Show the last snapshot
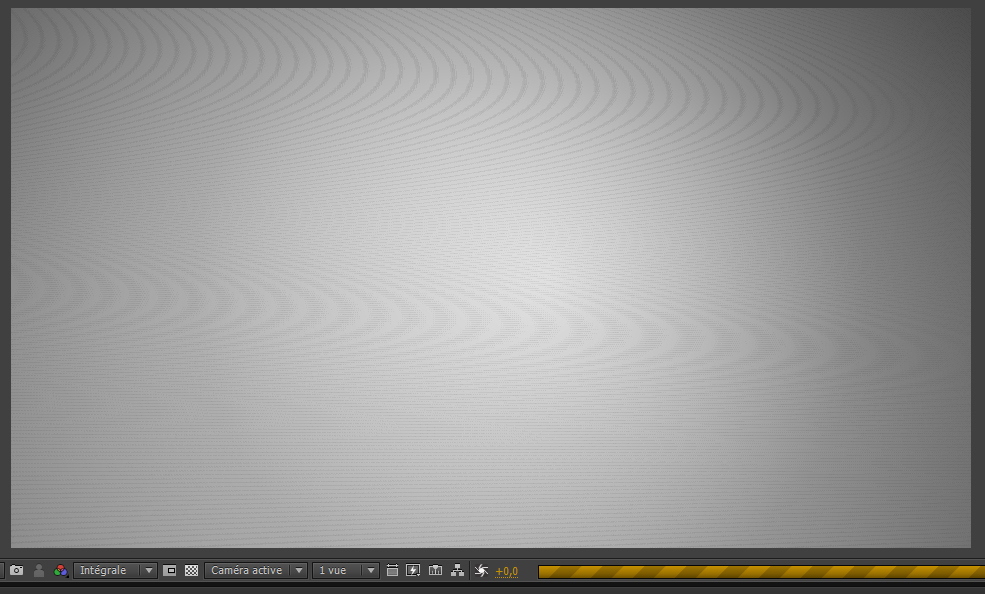The width and height of the screenshot is (985, 594). [x=39, y=570]
